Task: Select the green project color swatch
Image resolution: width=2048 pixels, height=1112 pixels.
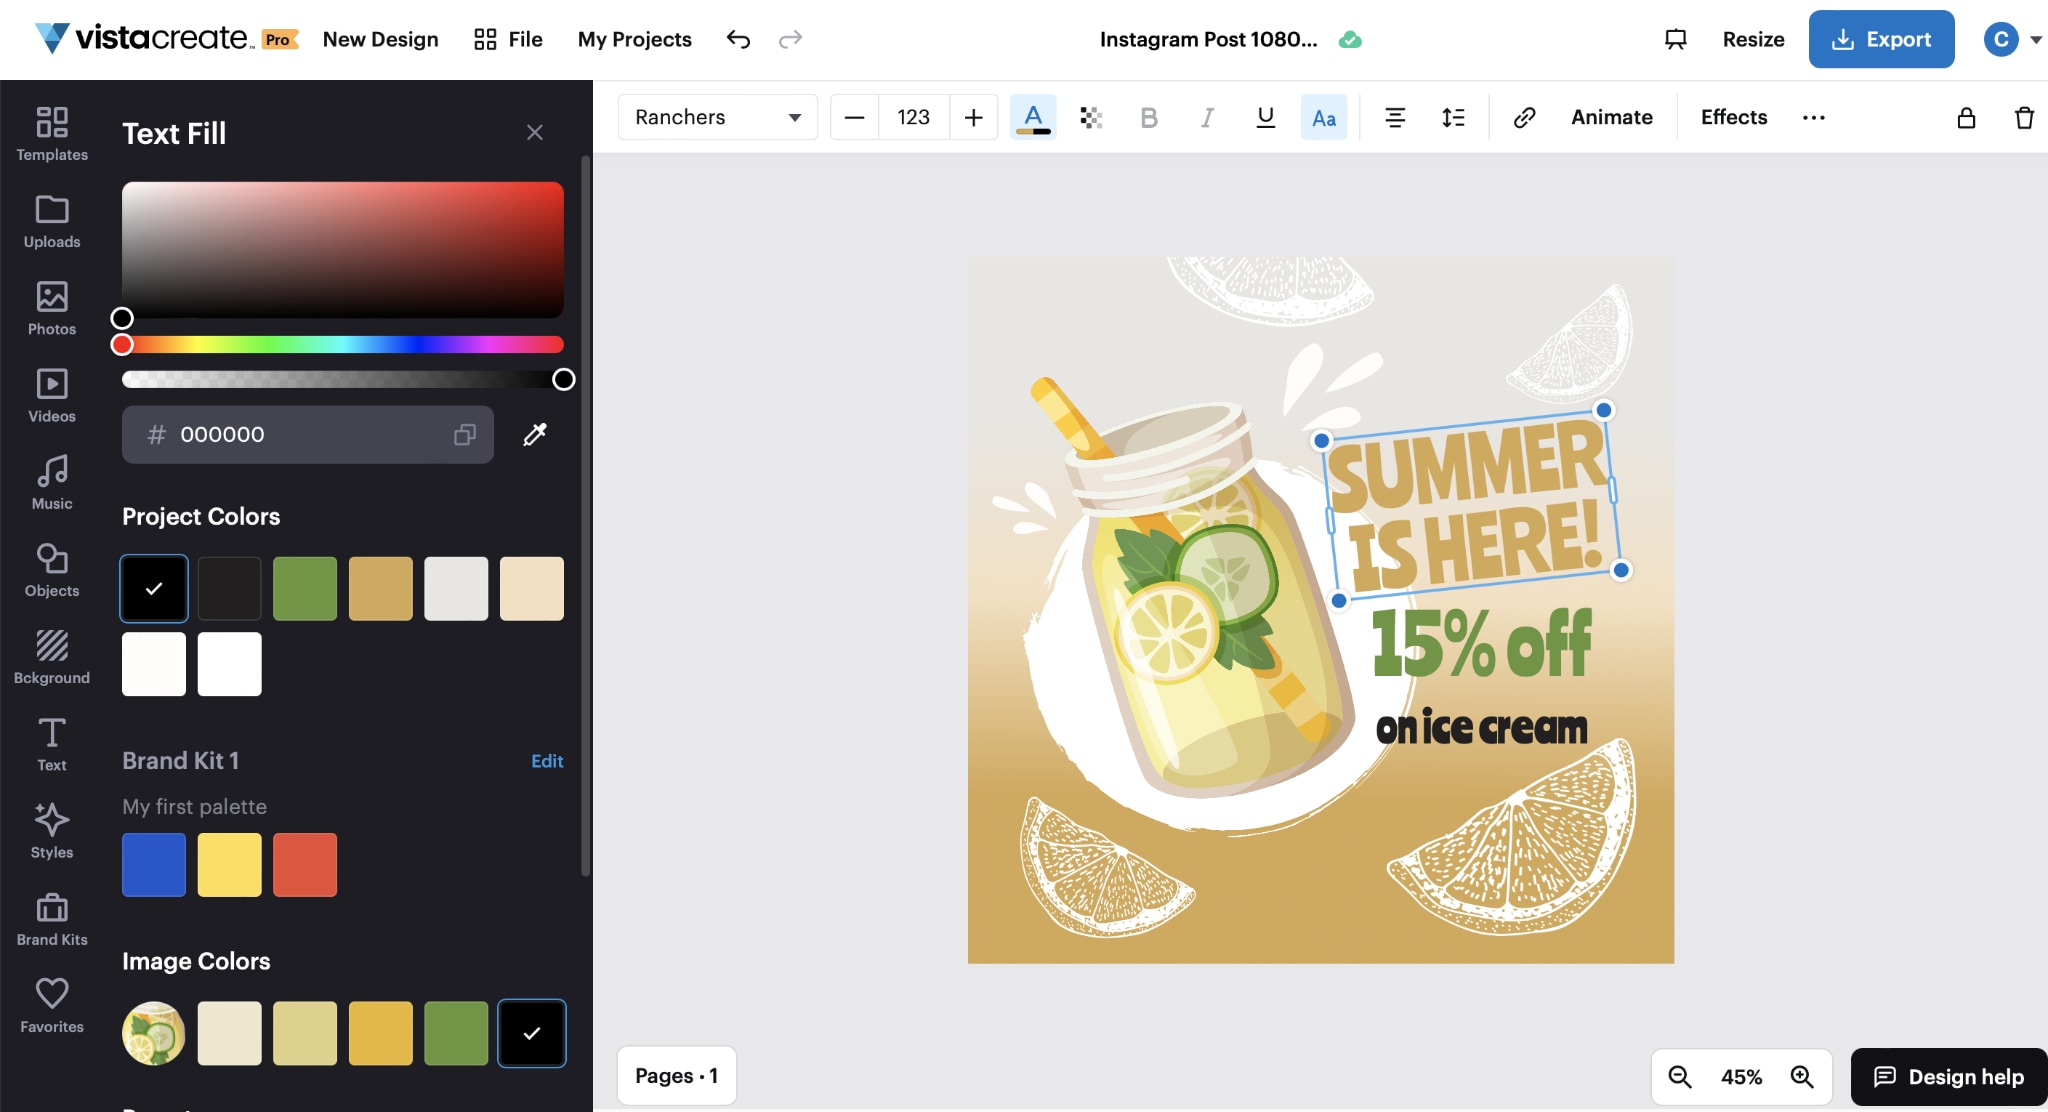Action: (305, 588)
